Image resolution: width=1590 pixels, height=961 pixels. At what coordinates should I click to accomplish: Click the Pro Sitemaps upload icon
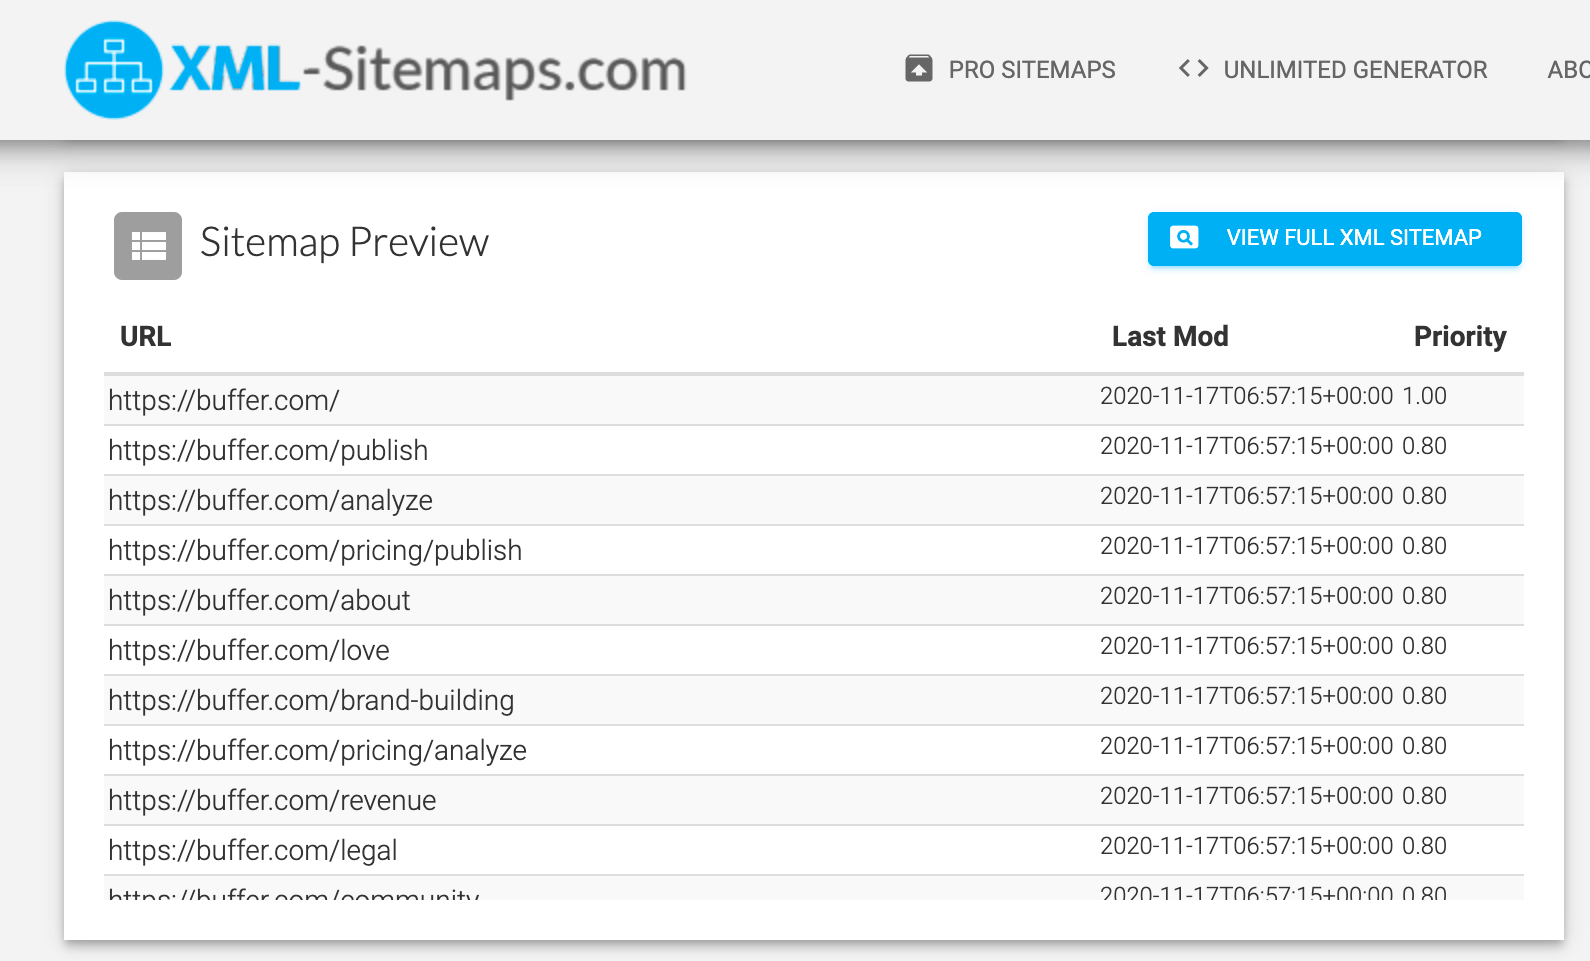919,69
